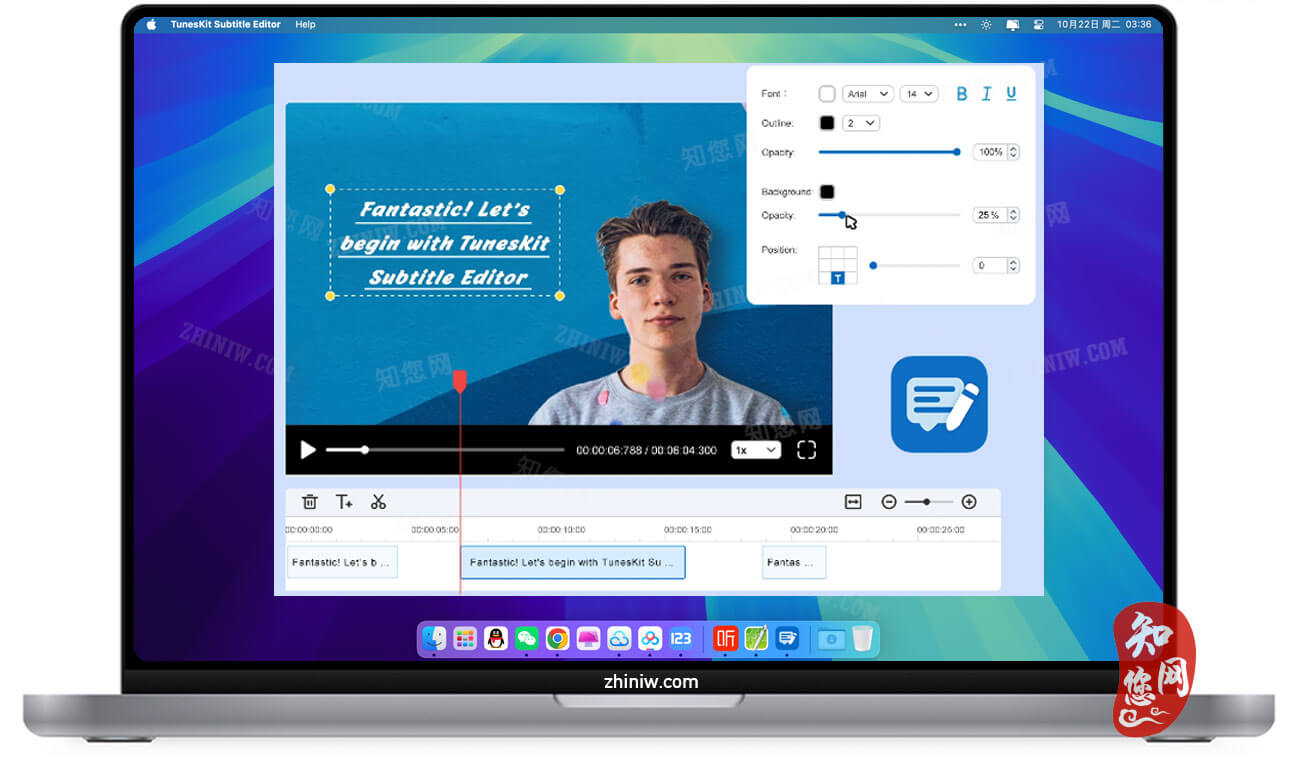Open the Apple menu
This screenshot has height=779, width=1298.
152,24
